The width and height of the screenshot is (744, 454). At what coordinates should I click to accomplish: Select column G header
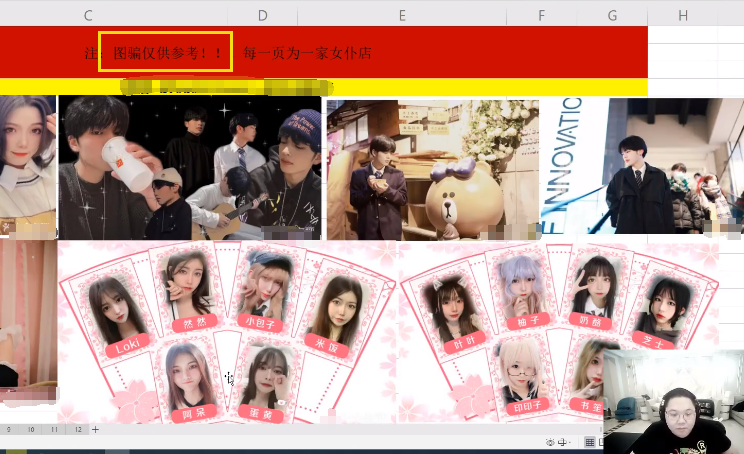[612, 16]
